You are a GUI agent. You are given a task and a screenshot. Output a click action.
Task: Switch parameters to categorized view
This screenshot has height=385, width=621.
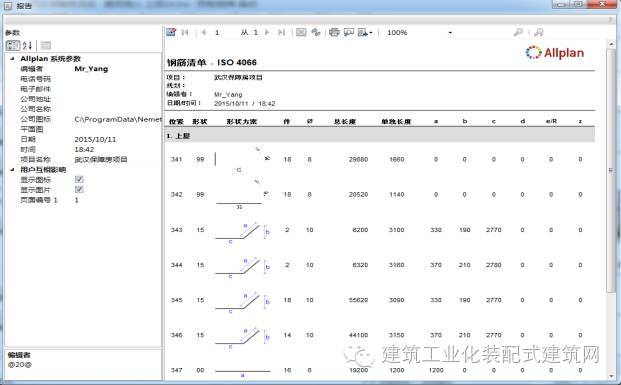pos(13,46)
